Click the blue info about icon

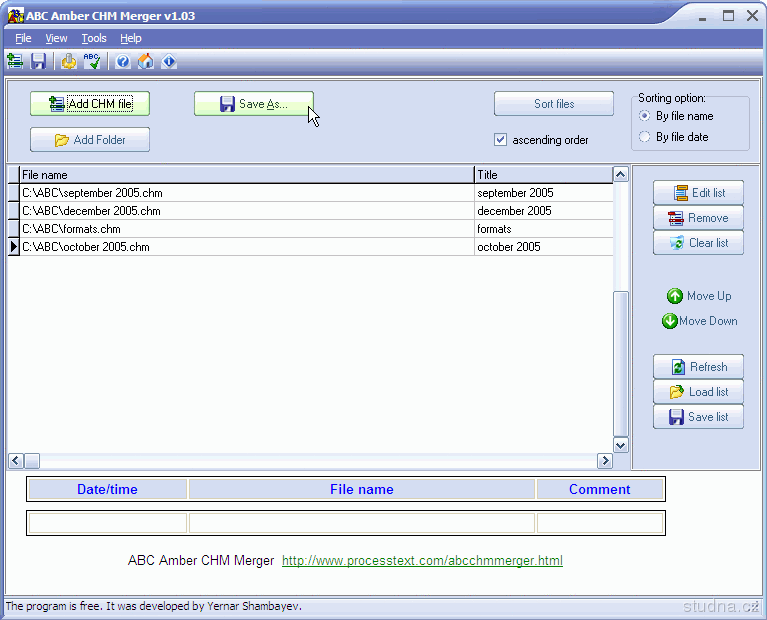169,62
